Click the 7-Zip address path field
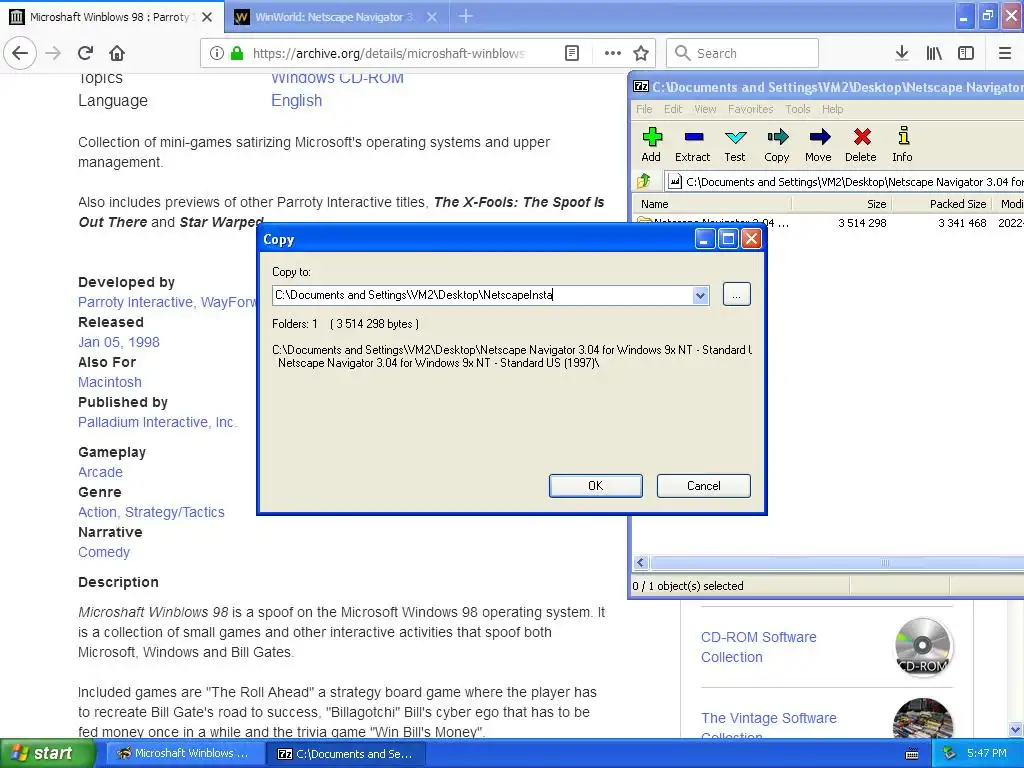This screenshot has height=768, width=1024. pyautogui.click(x=844, y=182)
